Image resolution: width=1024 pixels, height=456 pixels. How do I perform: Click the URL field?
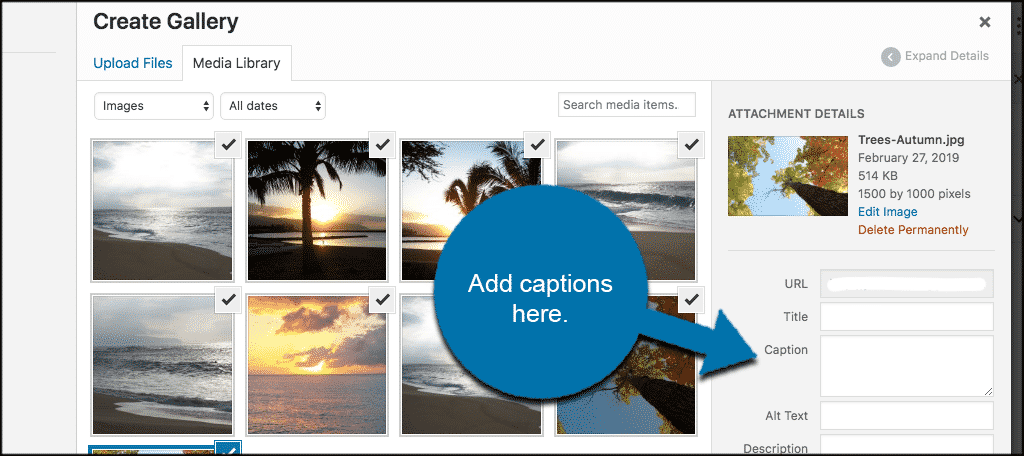(906, 284)
